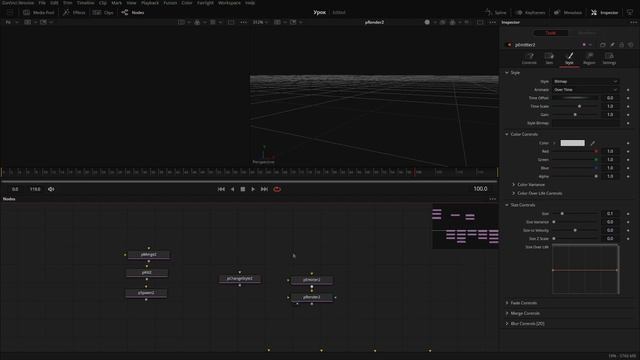This screenshot has height=360, width=640.
Task: Open the File menu
Action: tap(42, 3)
